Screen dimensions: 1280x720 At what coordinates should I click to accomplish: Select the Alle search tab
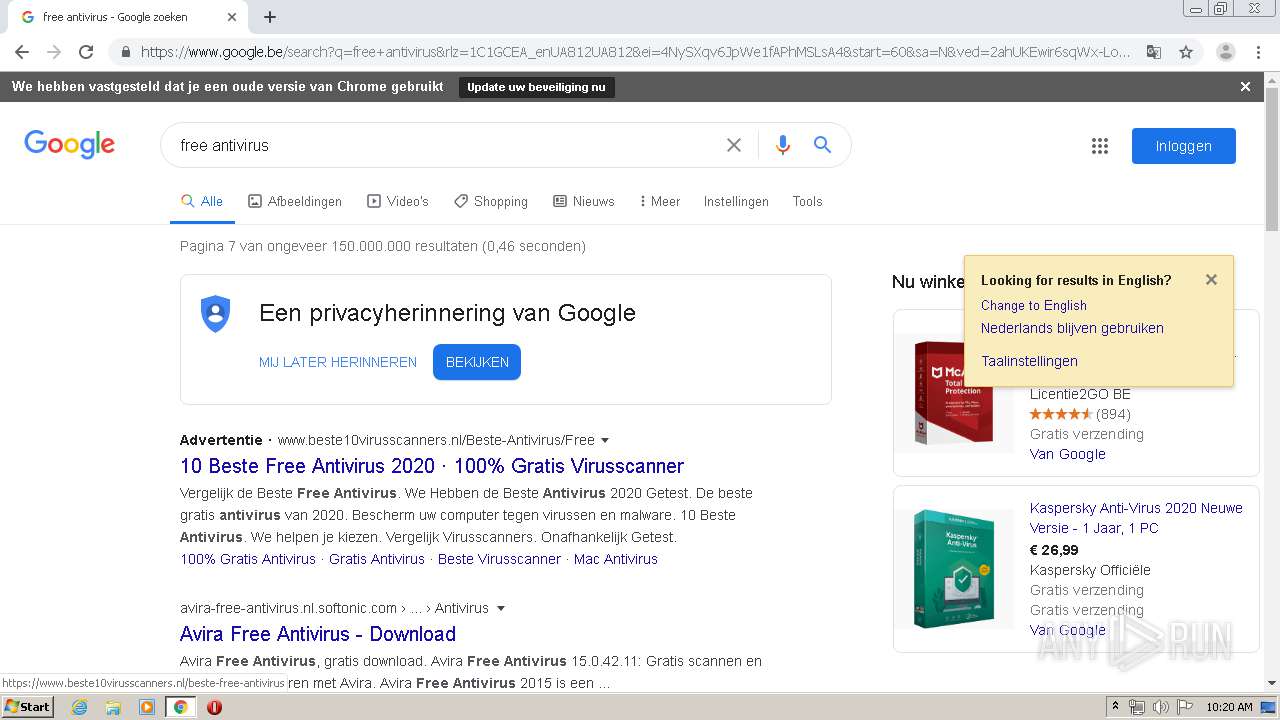tap(202, 201)
